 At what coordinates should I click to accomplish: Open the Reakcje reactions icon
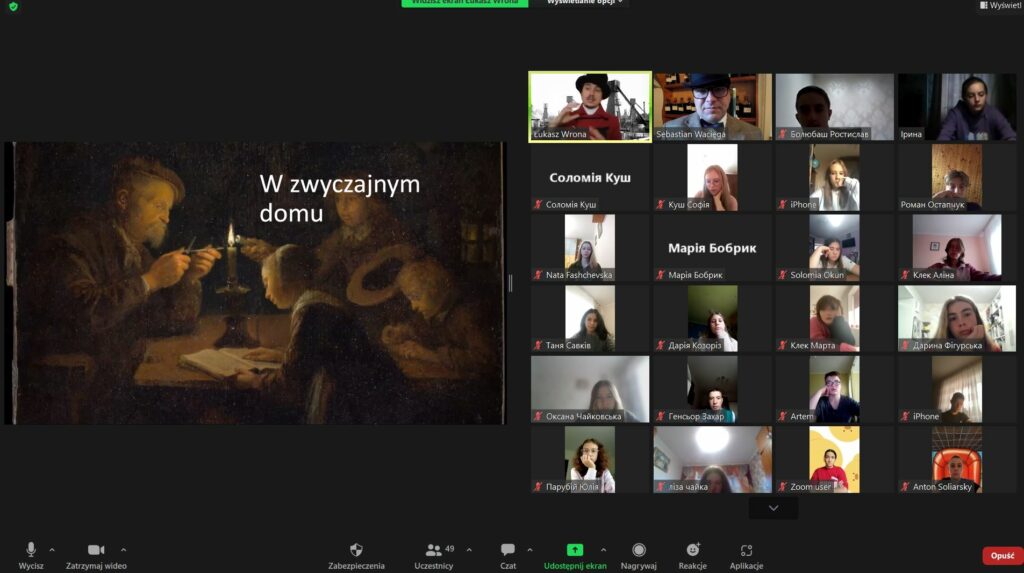[693, 550]
